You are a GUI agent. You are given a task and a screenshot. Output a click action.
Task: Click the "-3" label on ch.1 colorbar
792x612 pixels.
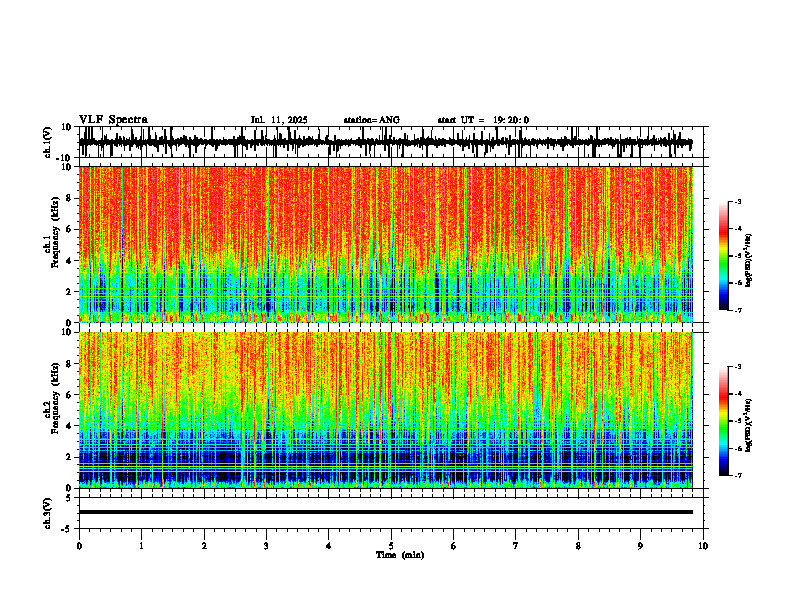coord(738,201)
